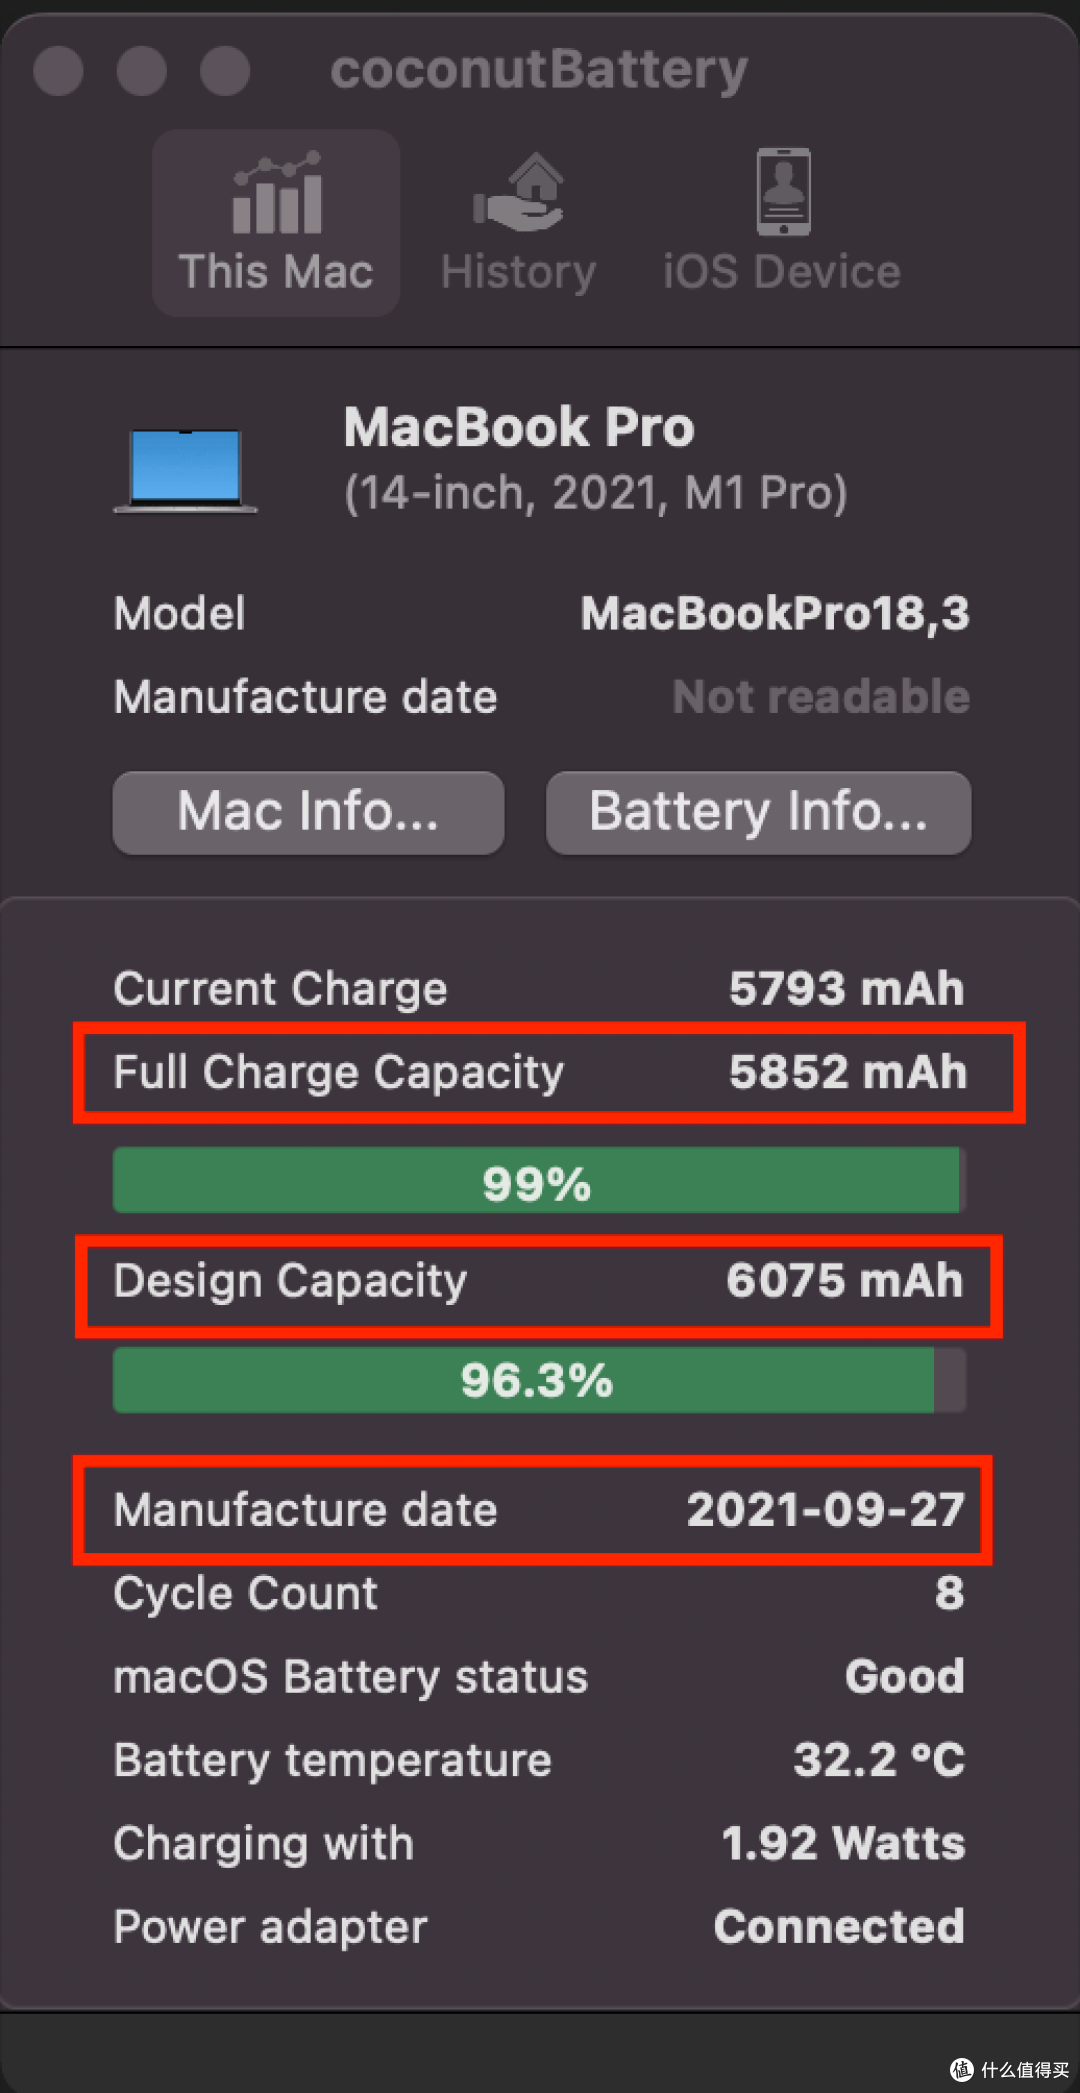Switch to the This Mac tab label

276,272
